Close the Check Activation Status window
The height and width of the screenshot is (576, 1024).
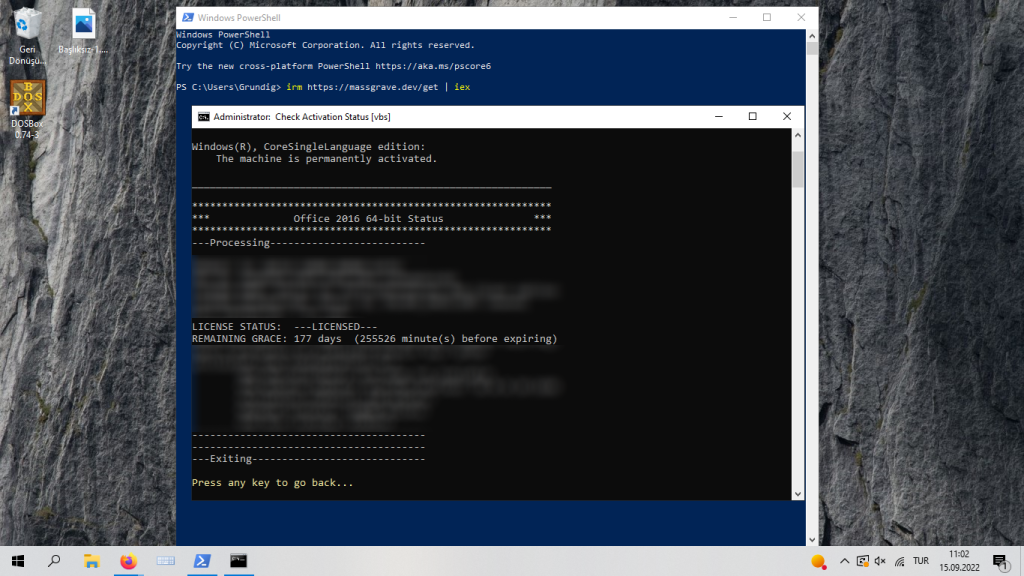(x=787, y=116)
